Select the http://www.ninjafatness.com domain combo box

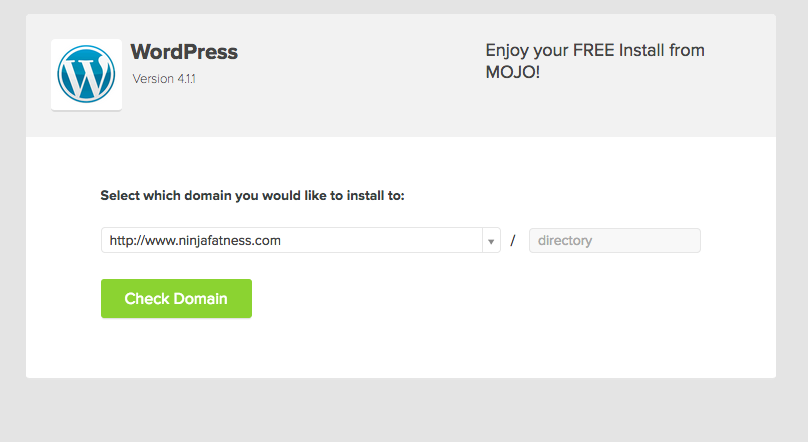tap(300, 241)
